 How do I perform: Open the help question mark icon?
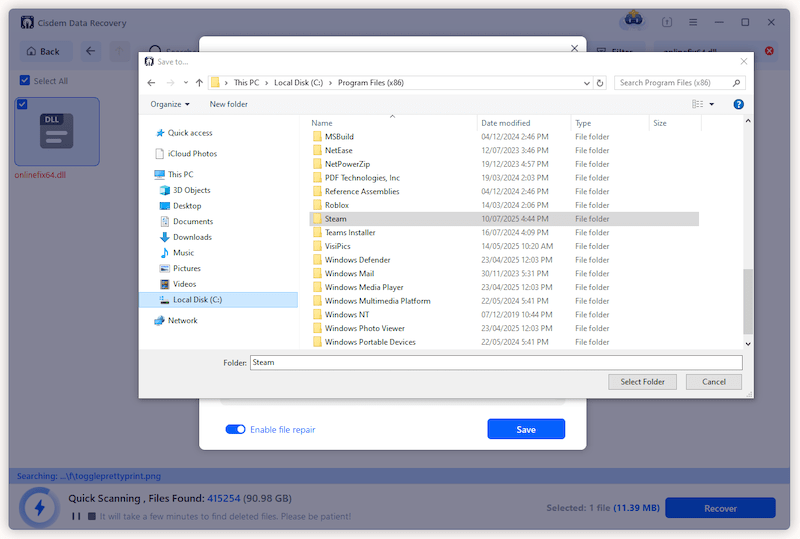(x=738, y=104)
